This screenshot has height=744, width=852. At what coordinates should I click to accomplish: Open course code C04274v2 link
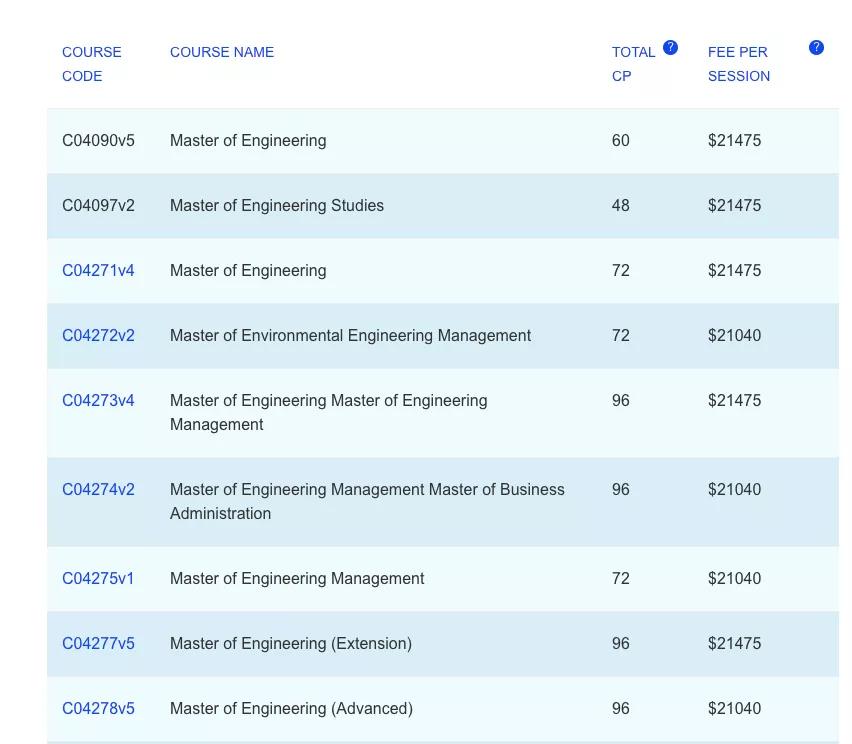coord(98,490)
